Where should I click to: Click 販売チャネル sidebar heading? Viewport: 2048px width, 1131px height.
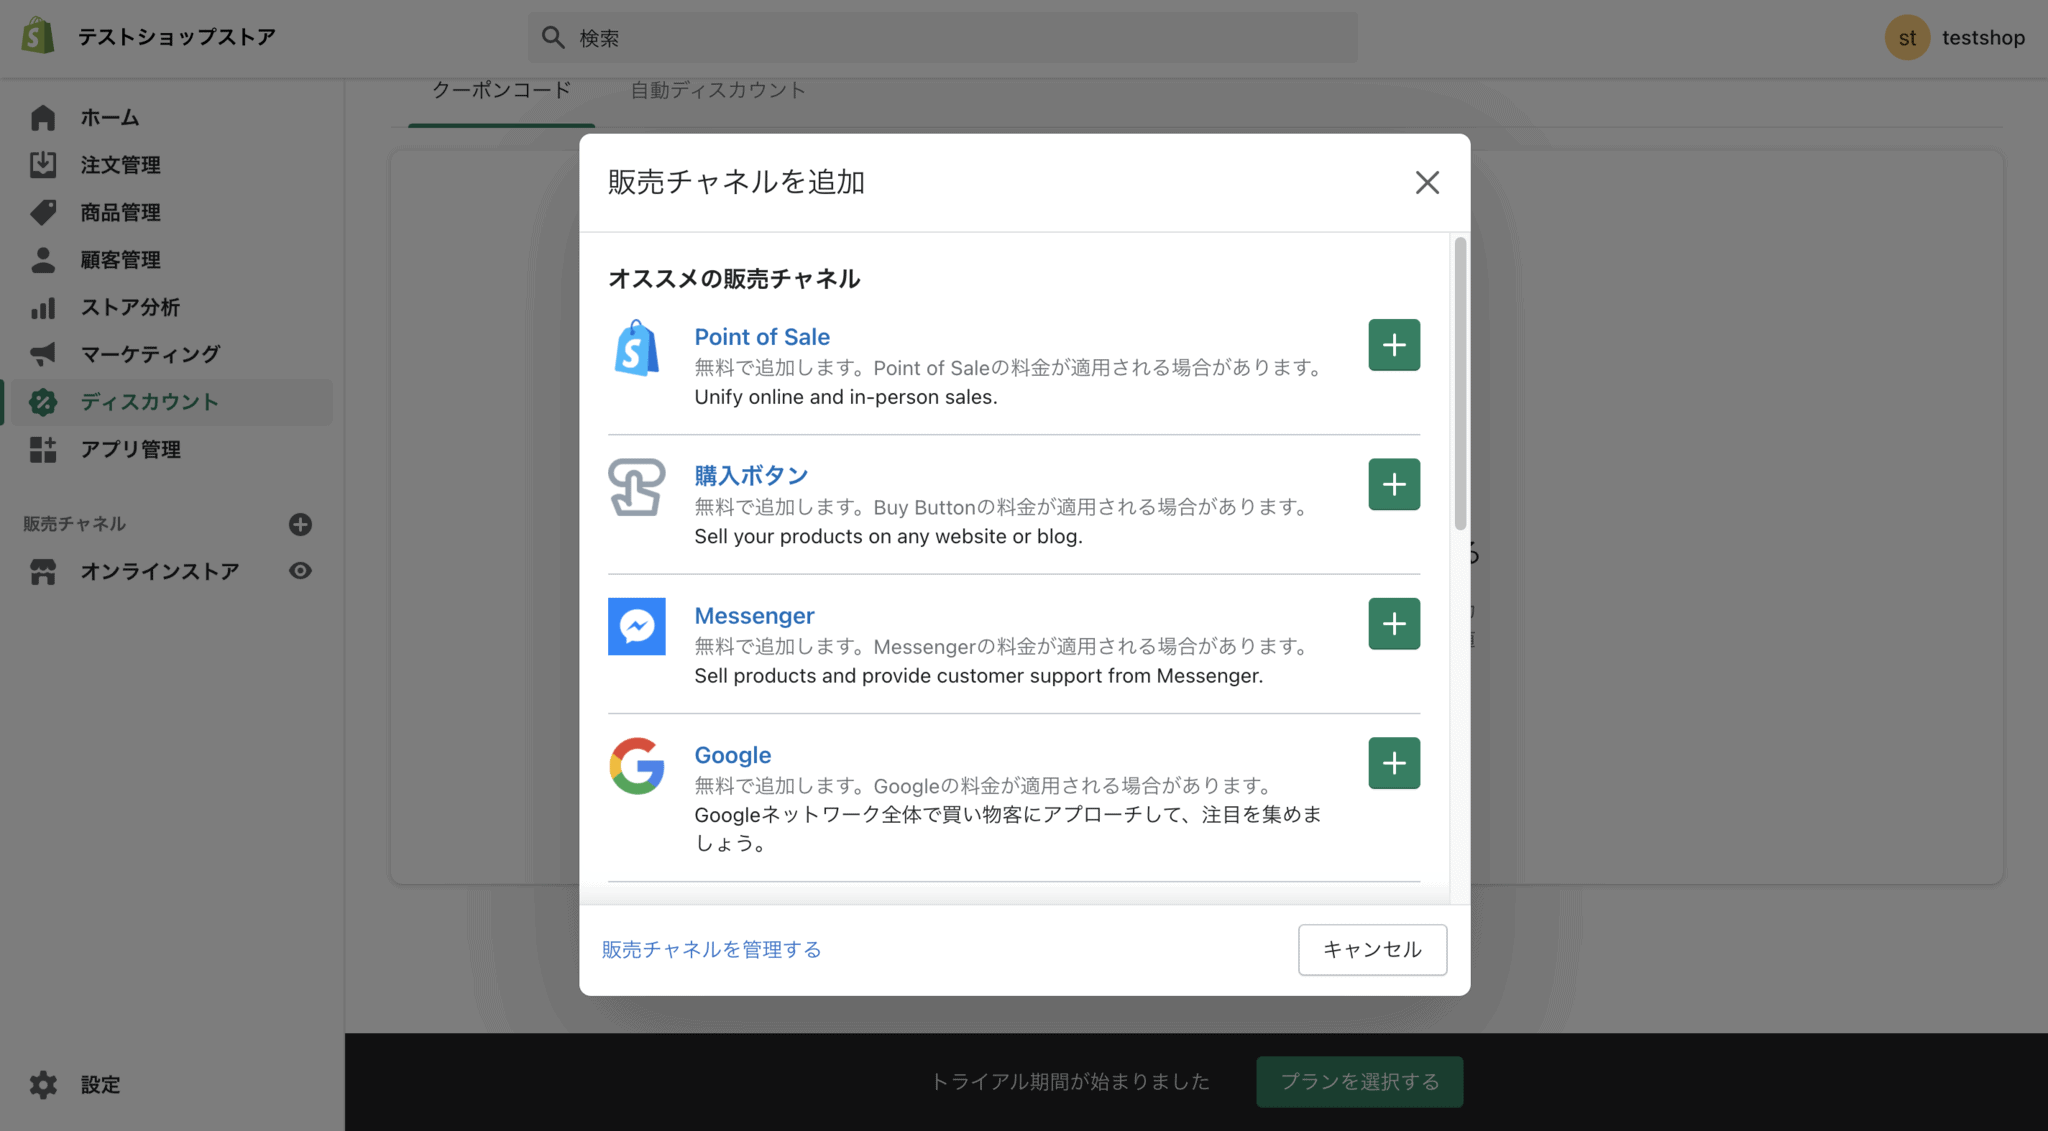pyautogui.click(x=74, y=524)
